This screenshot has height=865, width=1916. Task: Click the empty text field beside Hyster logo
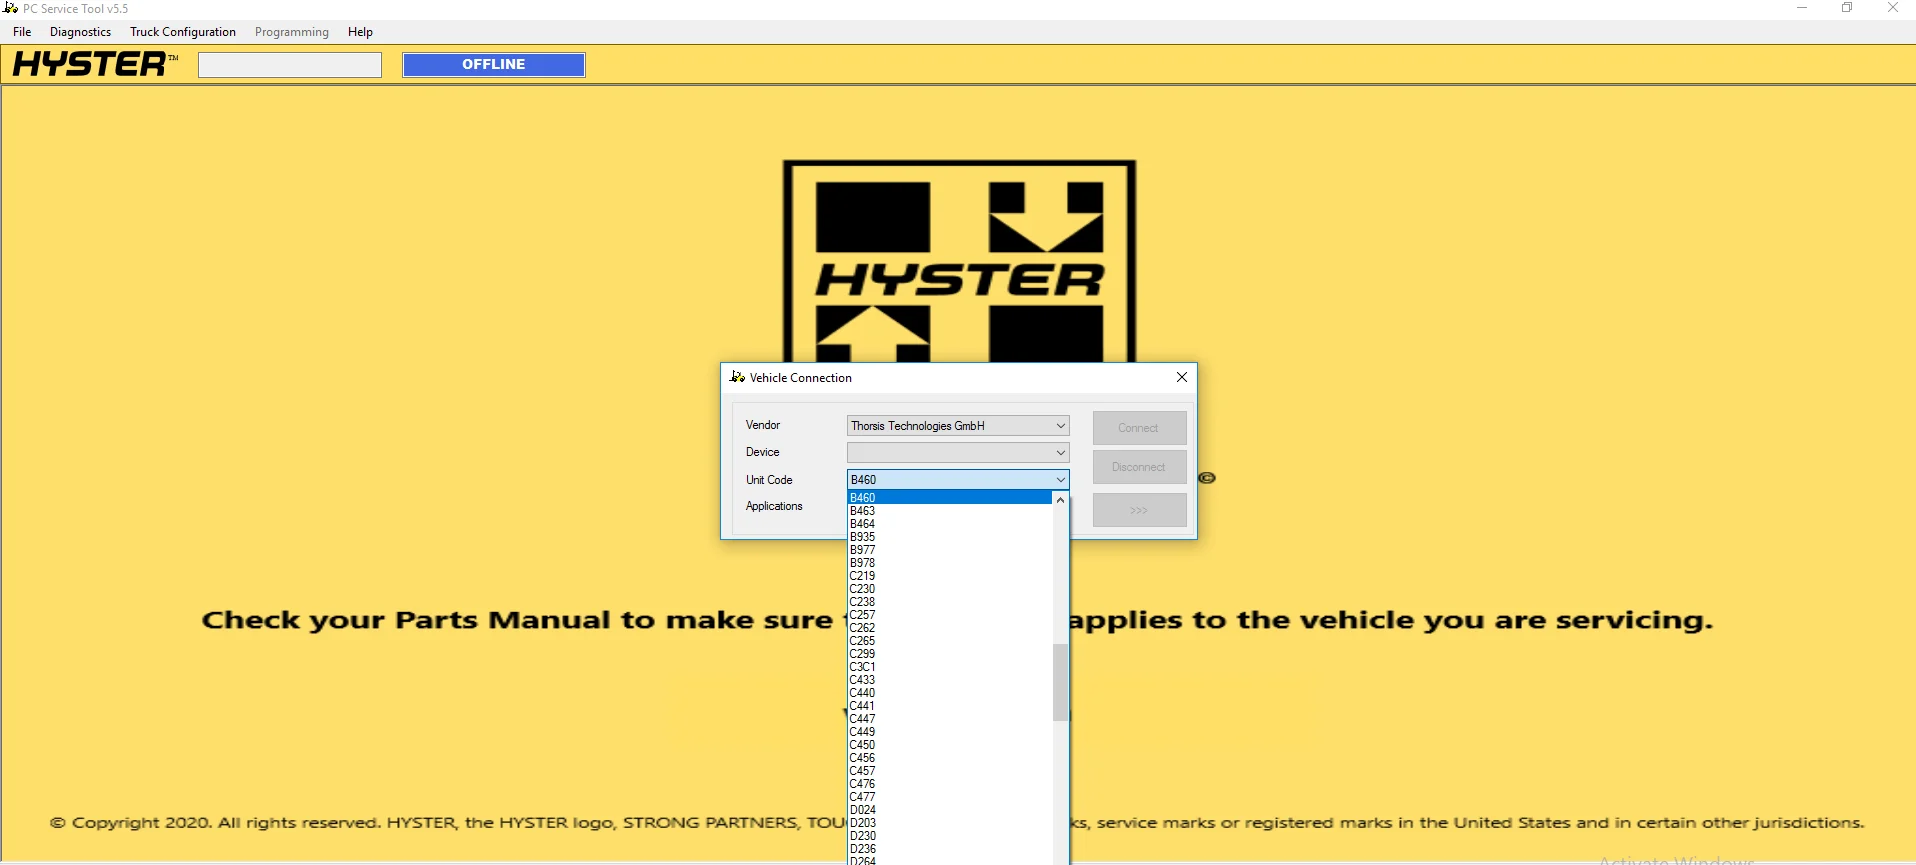[x=290, y=65]
